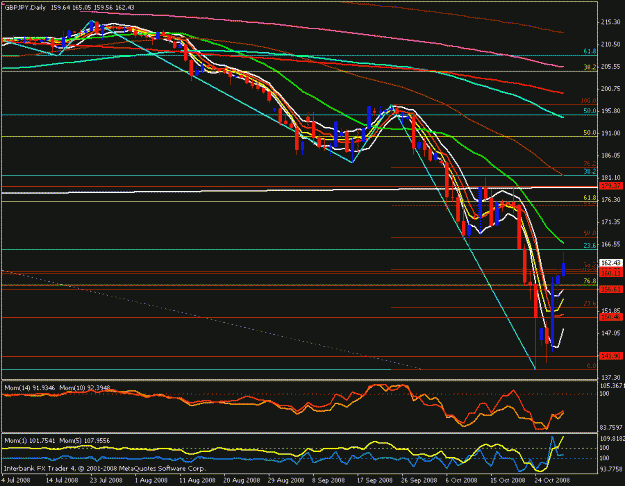Image resolution: width=625 pixels, height=486 pixels.
Task: Select the 17 Sep 2008 date label
Action: point(374,480)
